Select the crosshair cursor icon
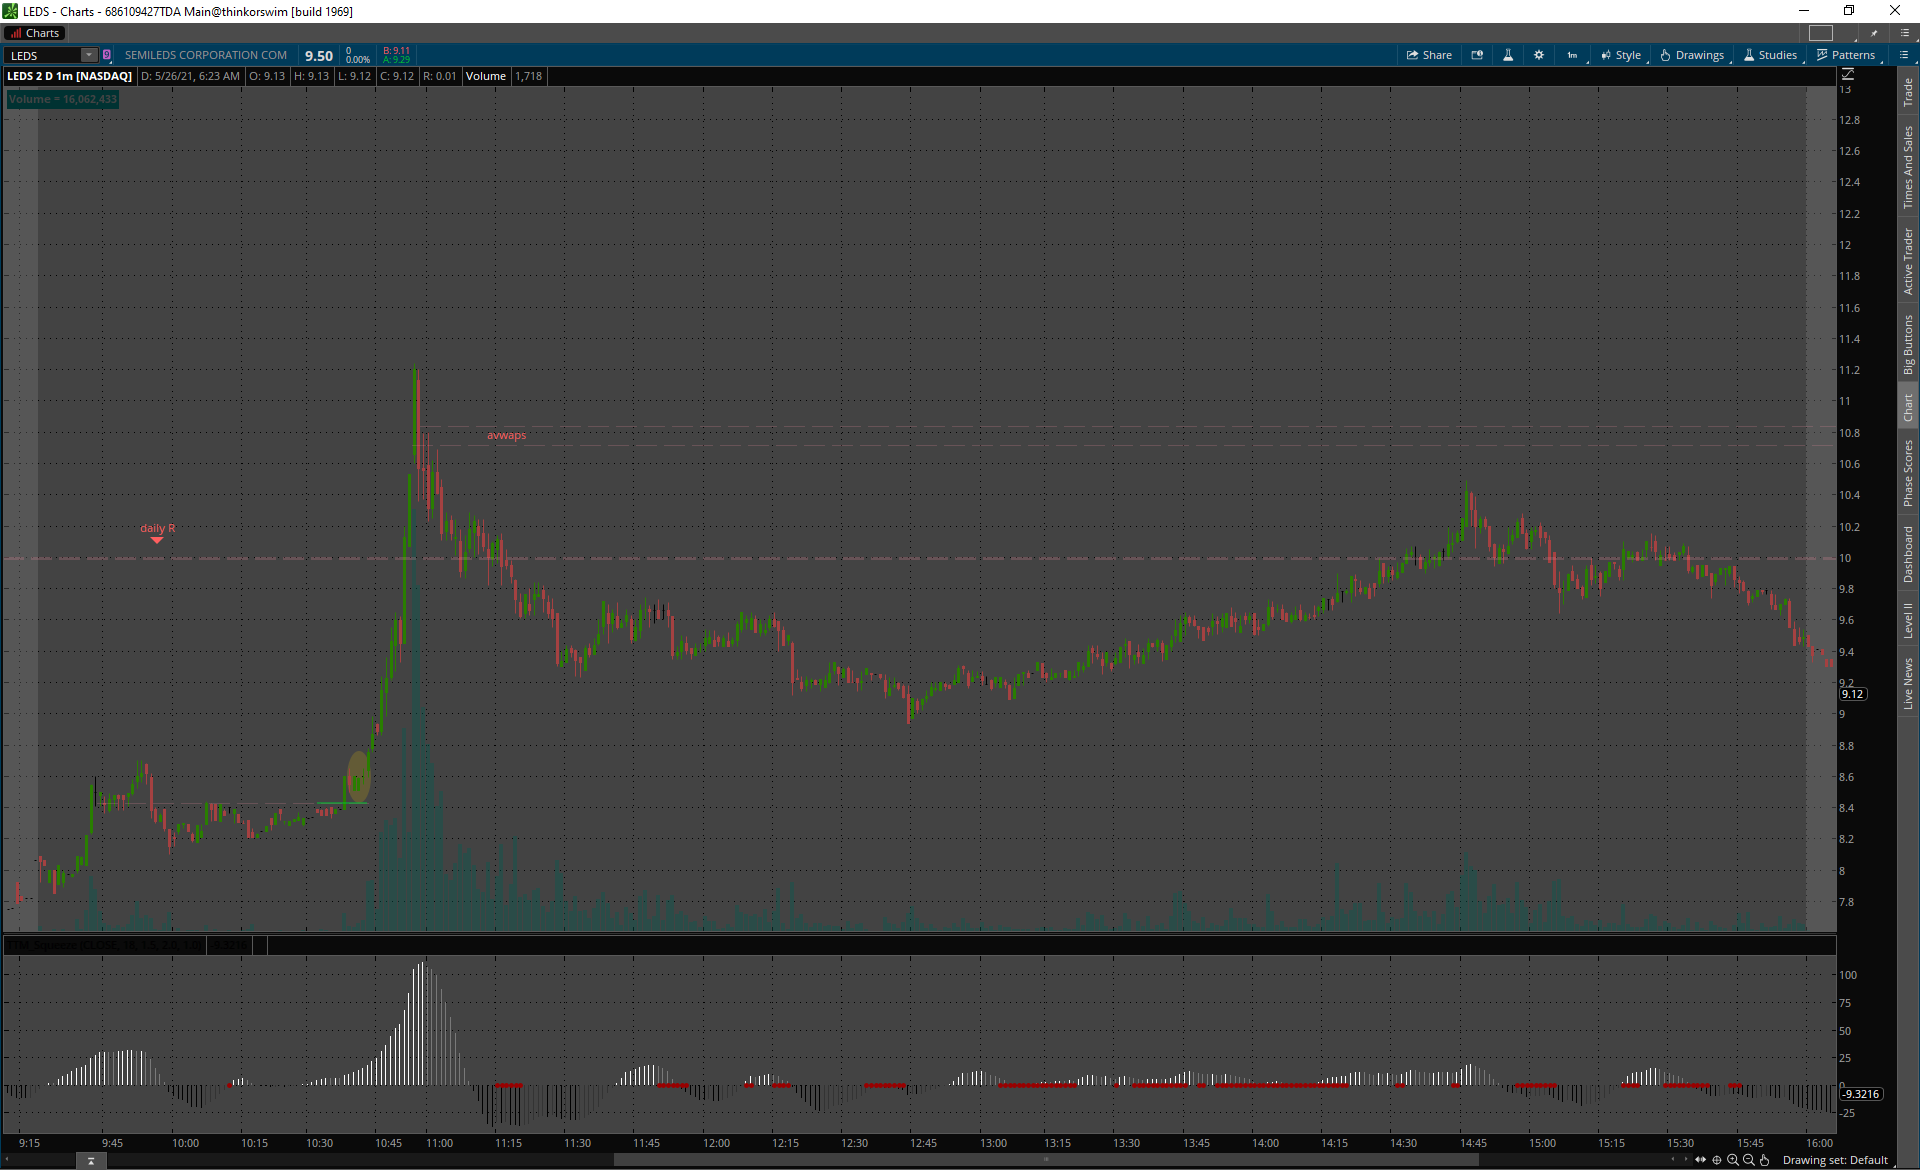The image size is (1920, 1170). tap(1717, 1160)
